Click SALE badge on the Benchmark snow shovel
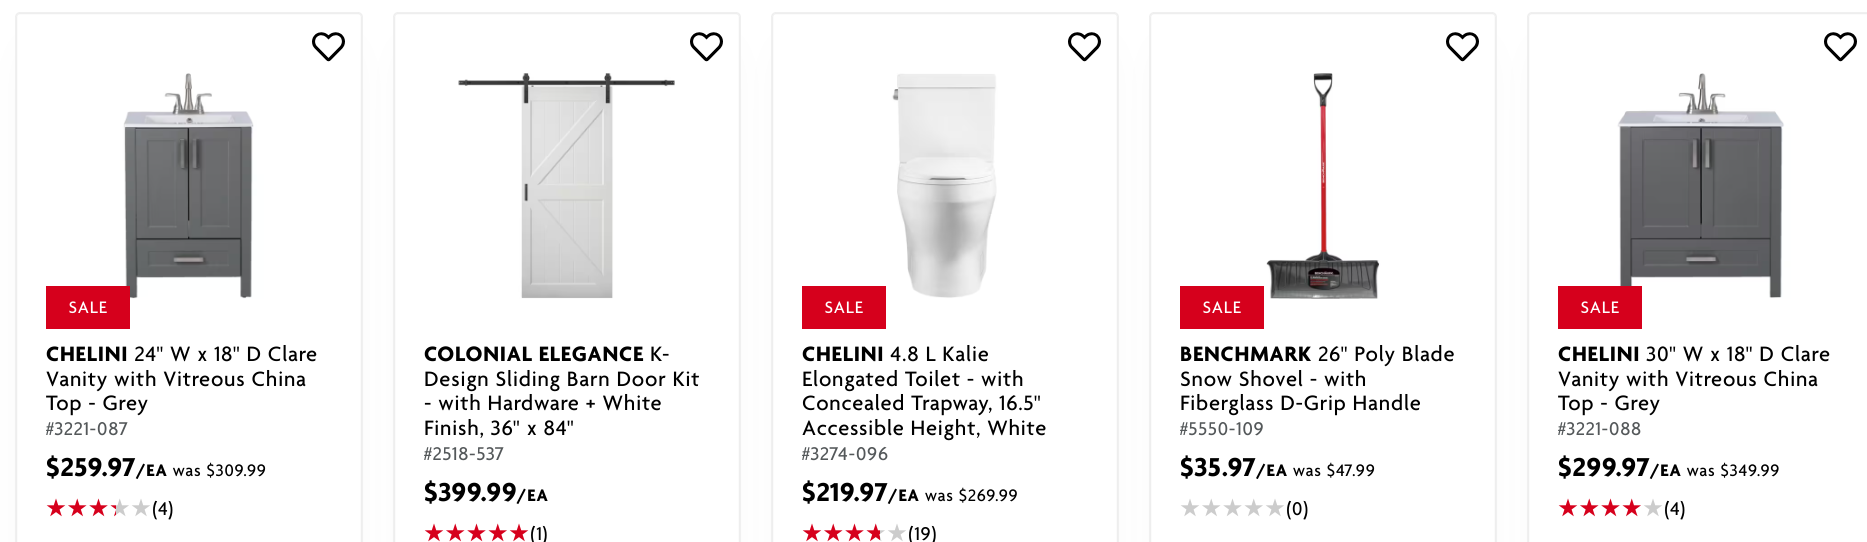The height and width of the screenshot is (542, 1867). pyautogui.click(x=1221, y=308)
